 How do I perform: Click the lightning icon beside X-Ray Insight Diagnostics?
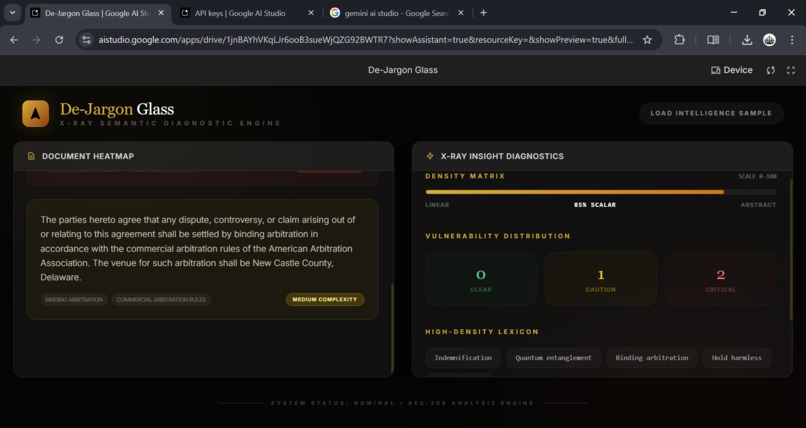(430, 156)
